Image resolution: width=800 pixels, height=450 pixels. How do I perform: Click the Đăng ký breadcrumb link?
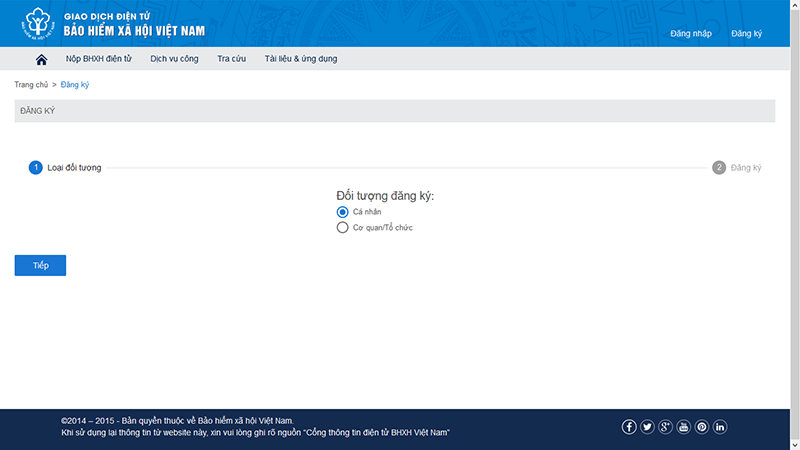74,85
